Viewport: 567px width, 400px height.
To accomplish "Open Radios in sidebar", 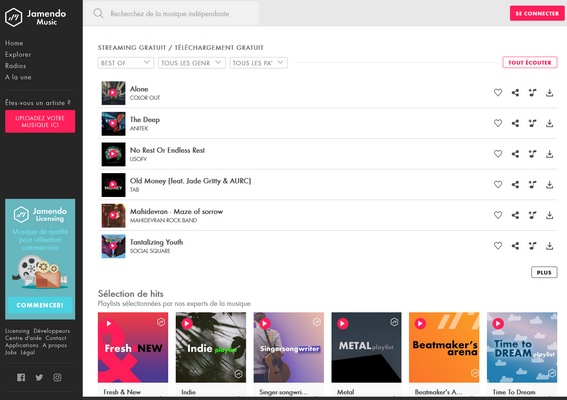I will 16,66.
